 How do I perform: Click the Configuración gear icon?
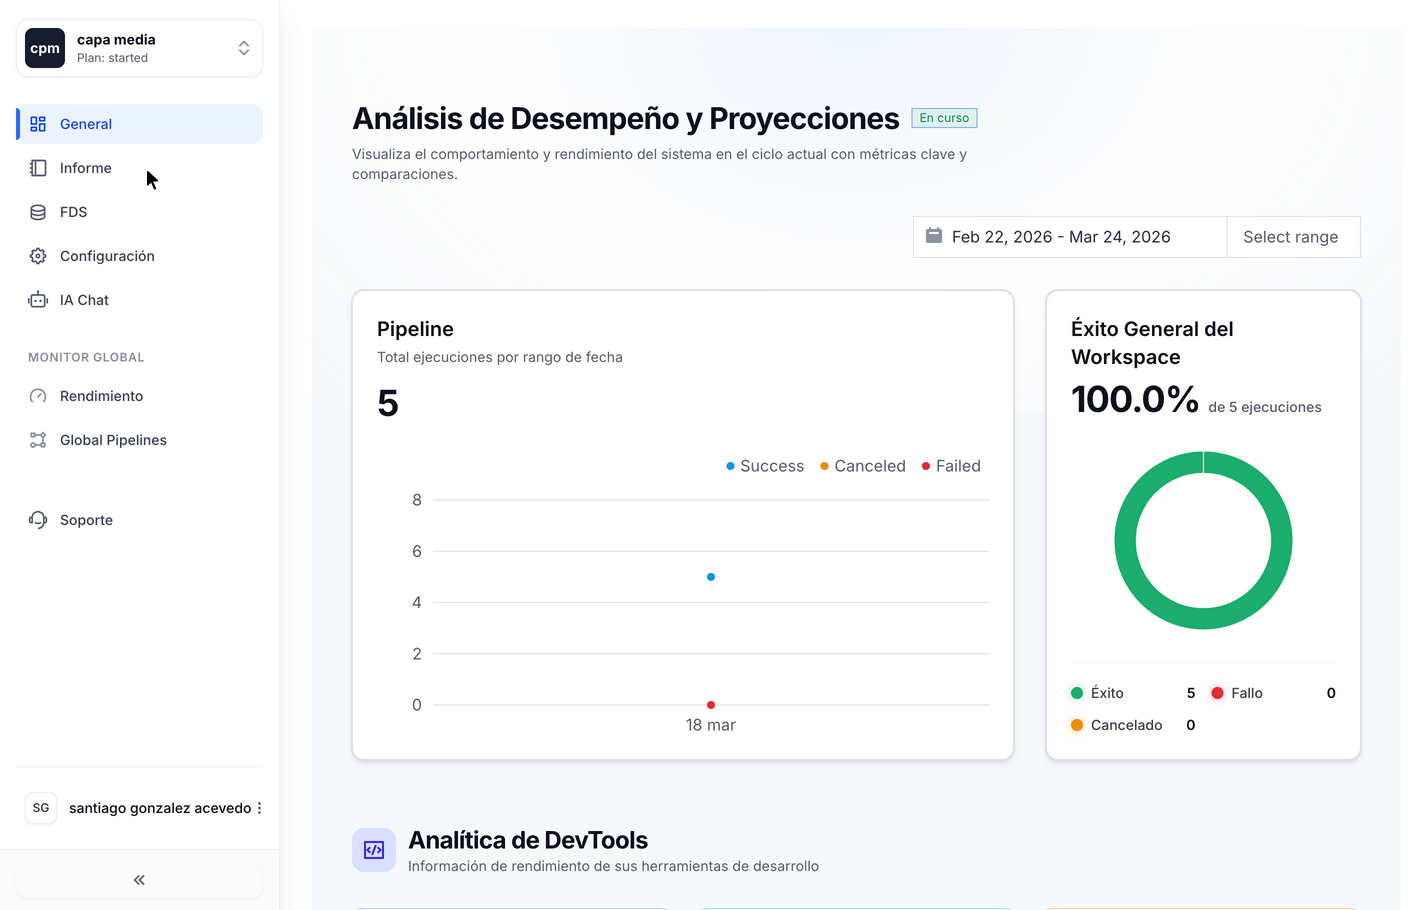click(37, 255)
